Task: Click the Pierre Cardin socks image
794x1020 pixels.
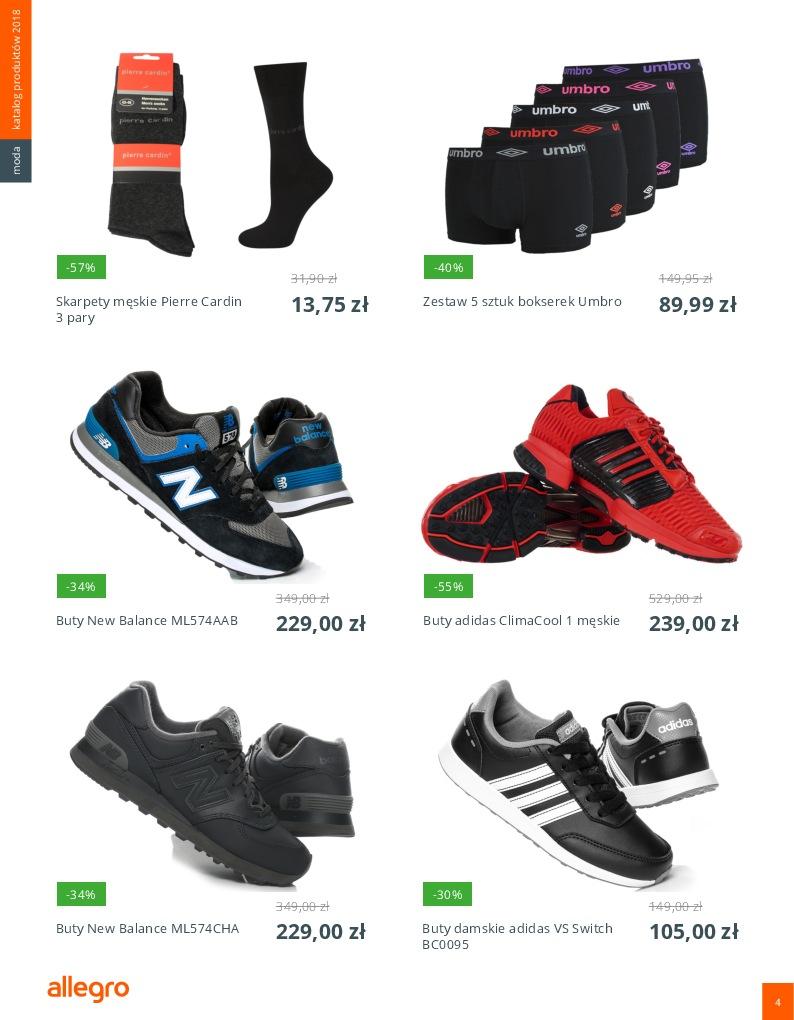Action: (220, 155)
